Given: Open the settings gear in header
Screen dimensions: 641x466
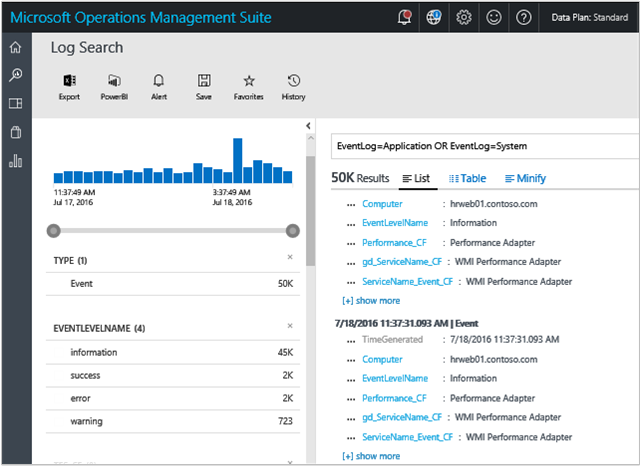Looking at the screenshot, I should [464, 17].
